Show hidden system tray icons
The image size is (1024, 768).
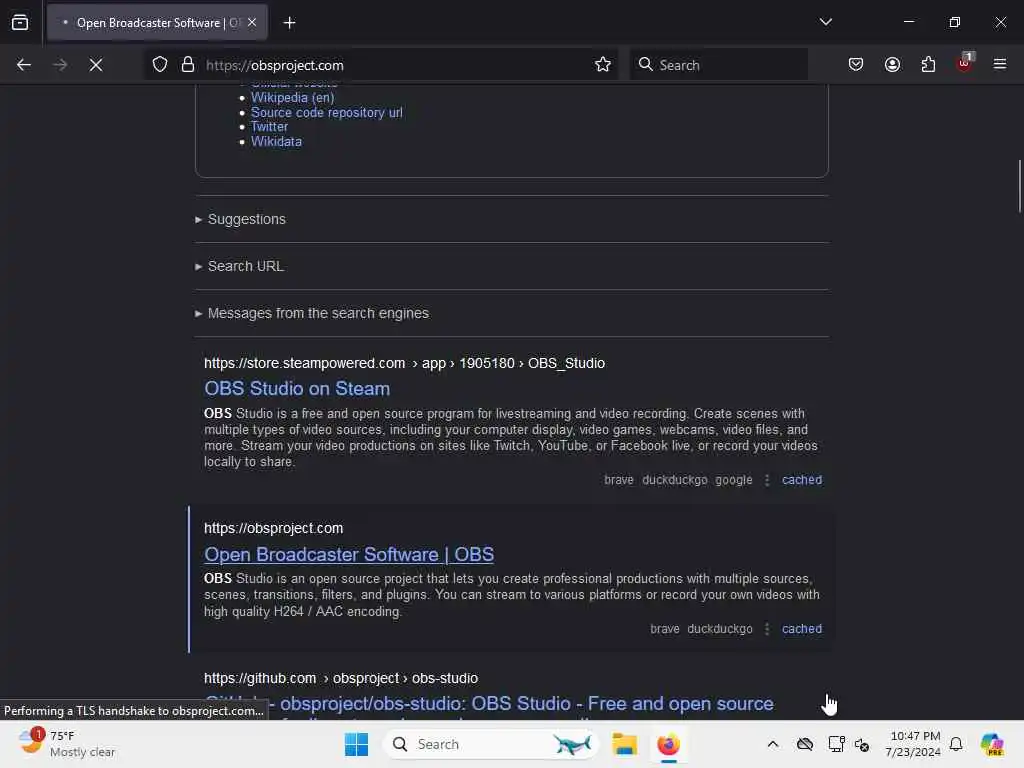click(773, 744)
